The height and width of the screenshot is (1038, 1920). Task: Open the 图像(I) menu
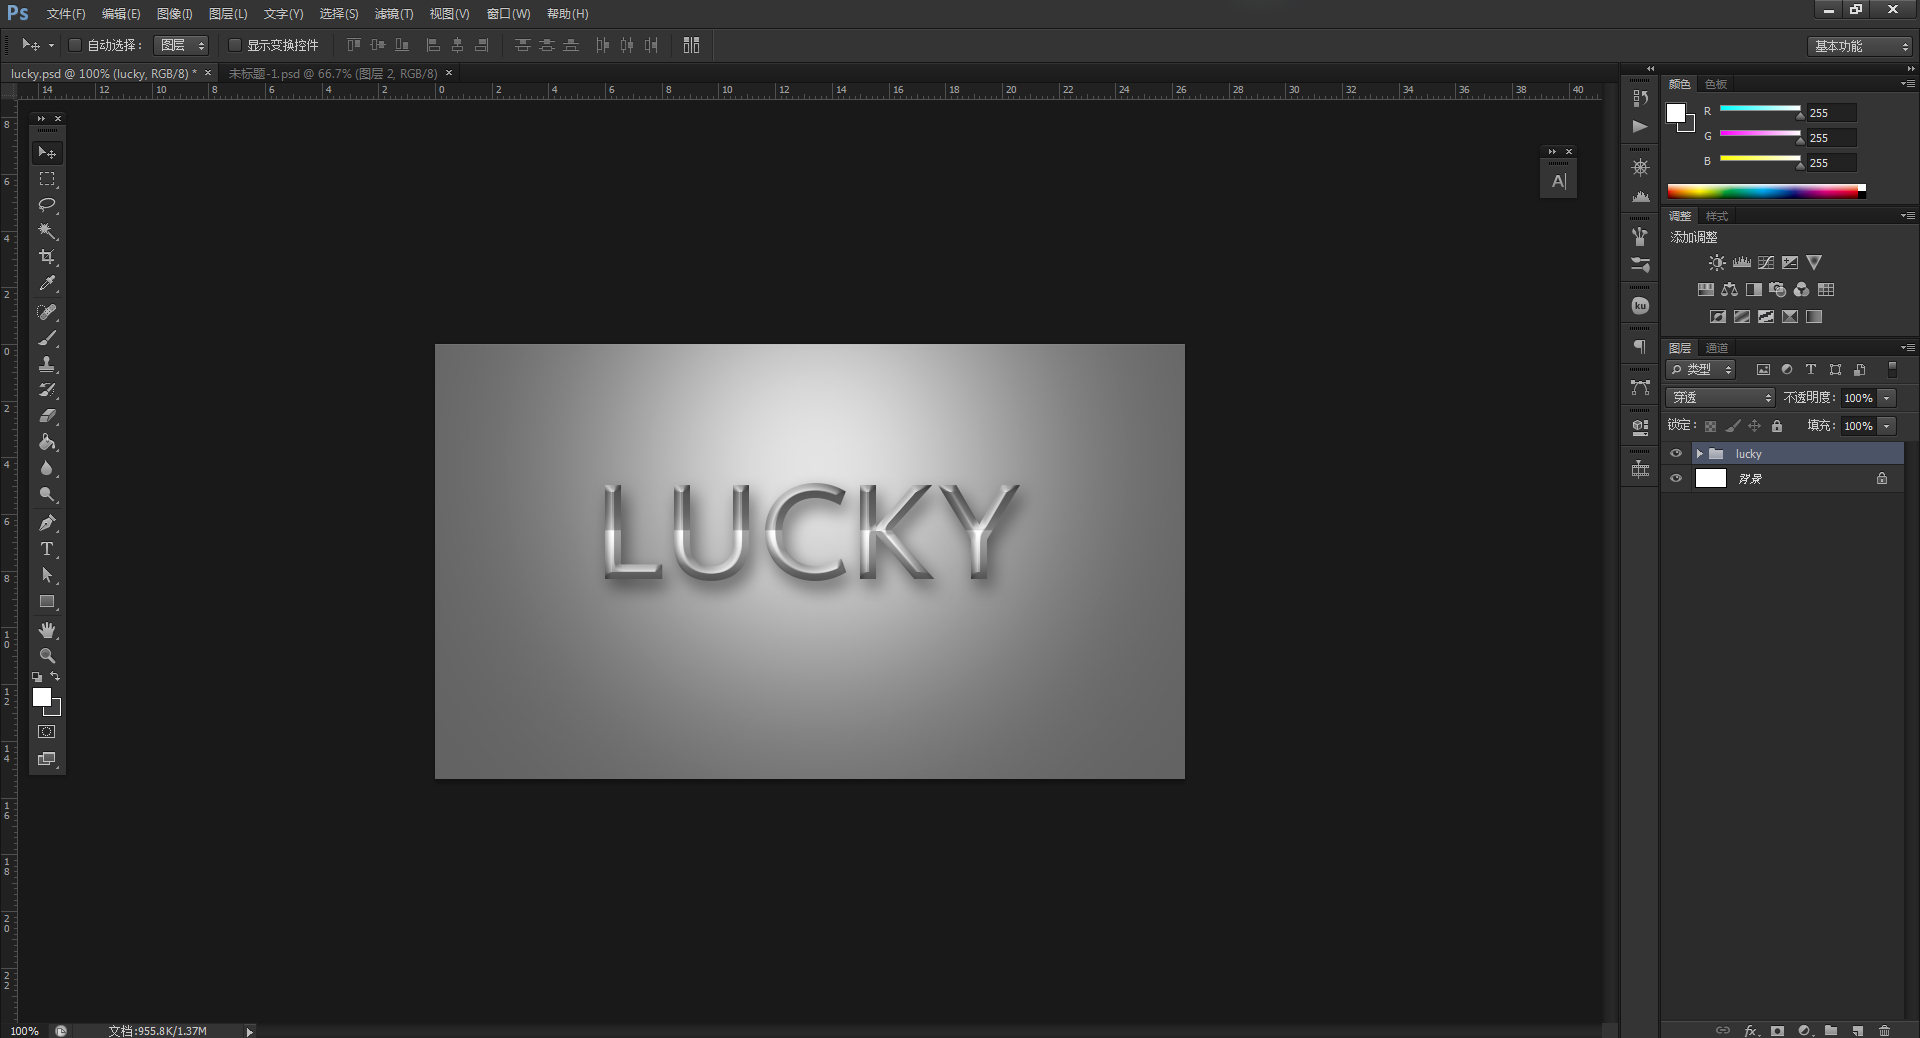pos(175,14)
